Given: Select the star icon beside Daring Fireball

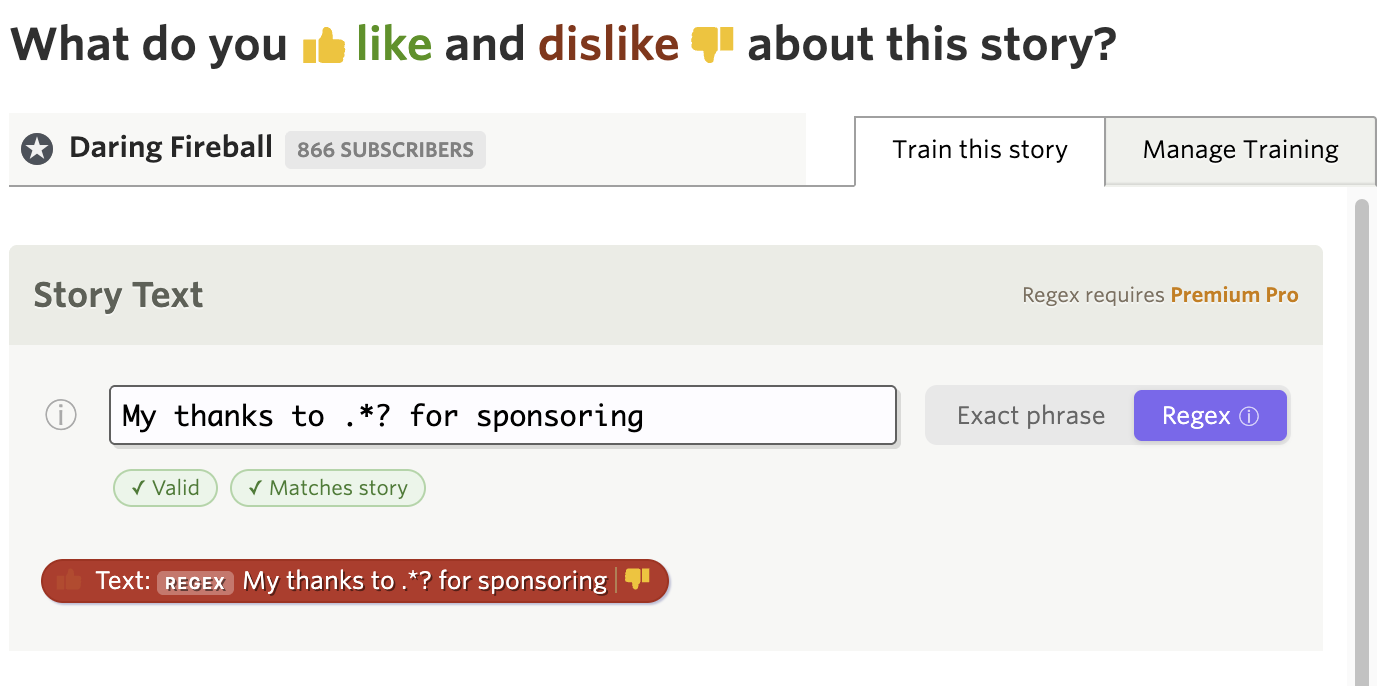Looking at the screenshot, I should [37, 149].
